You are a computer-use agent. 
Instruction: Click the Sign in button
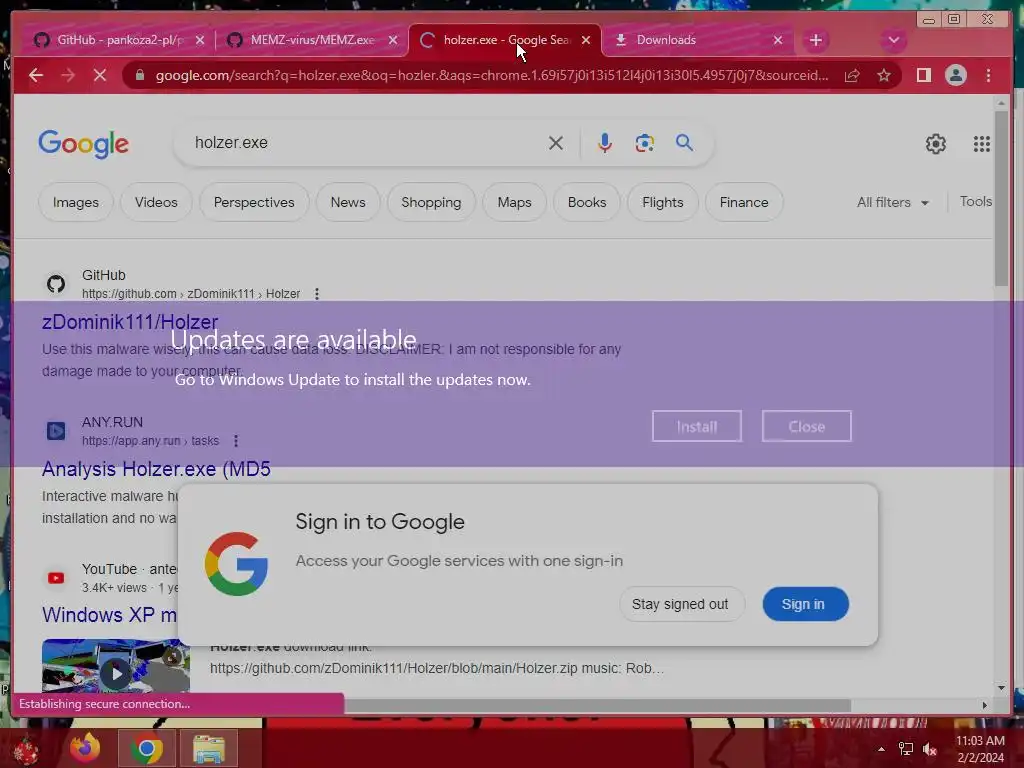pos(805,604)
